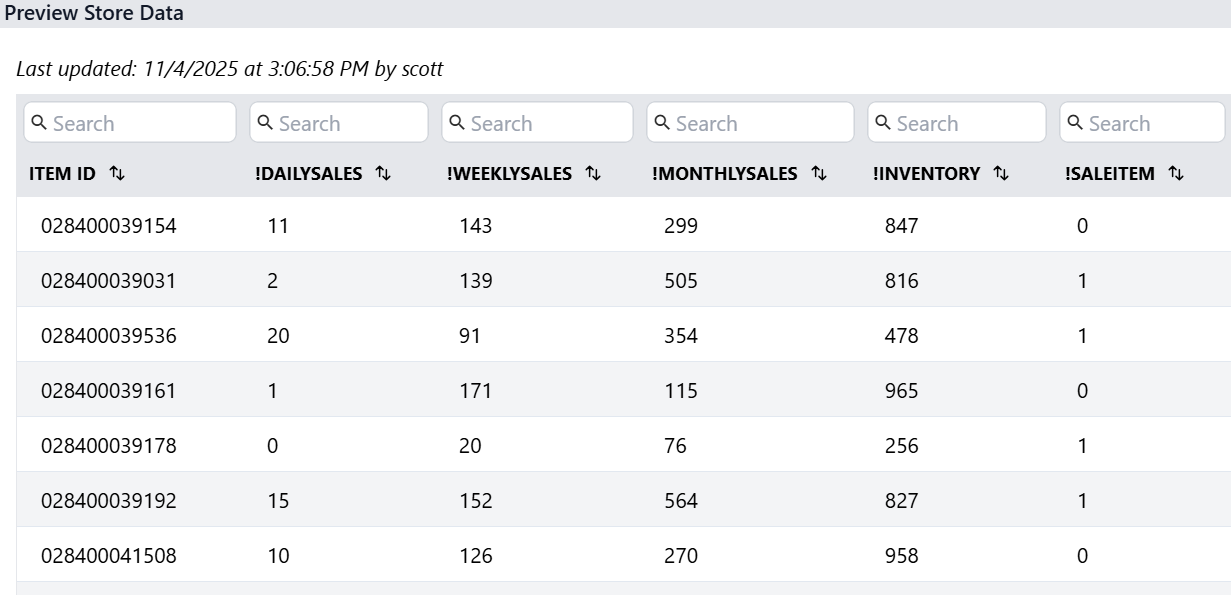Image resolution: width=1231 pixels, height=595 pixels.
Task: Click the !MONTHLYSALES column header text
Action: coord(725,174)
